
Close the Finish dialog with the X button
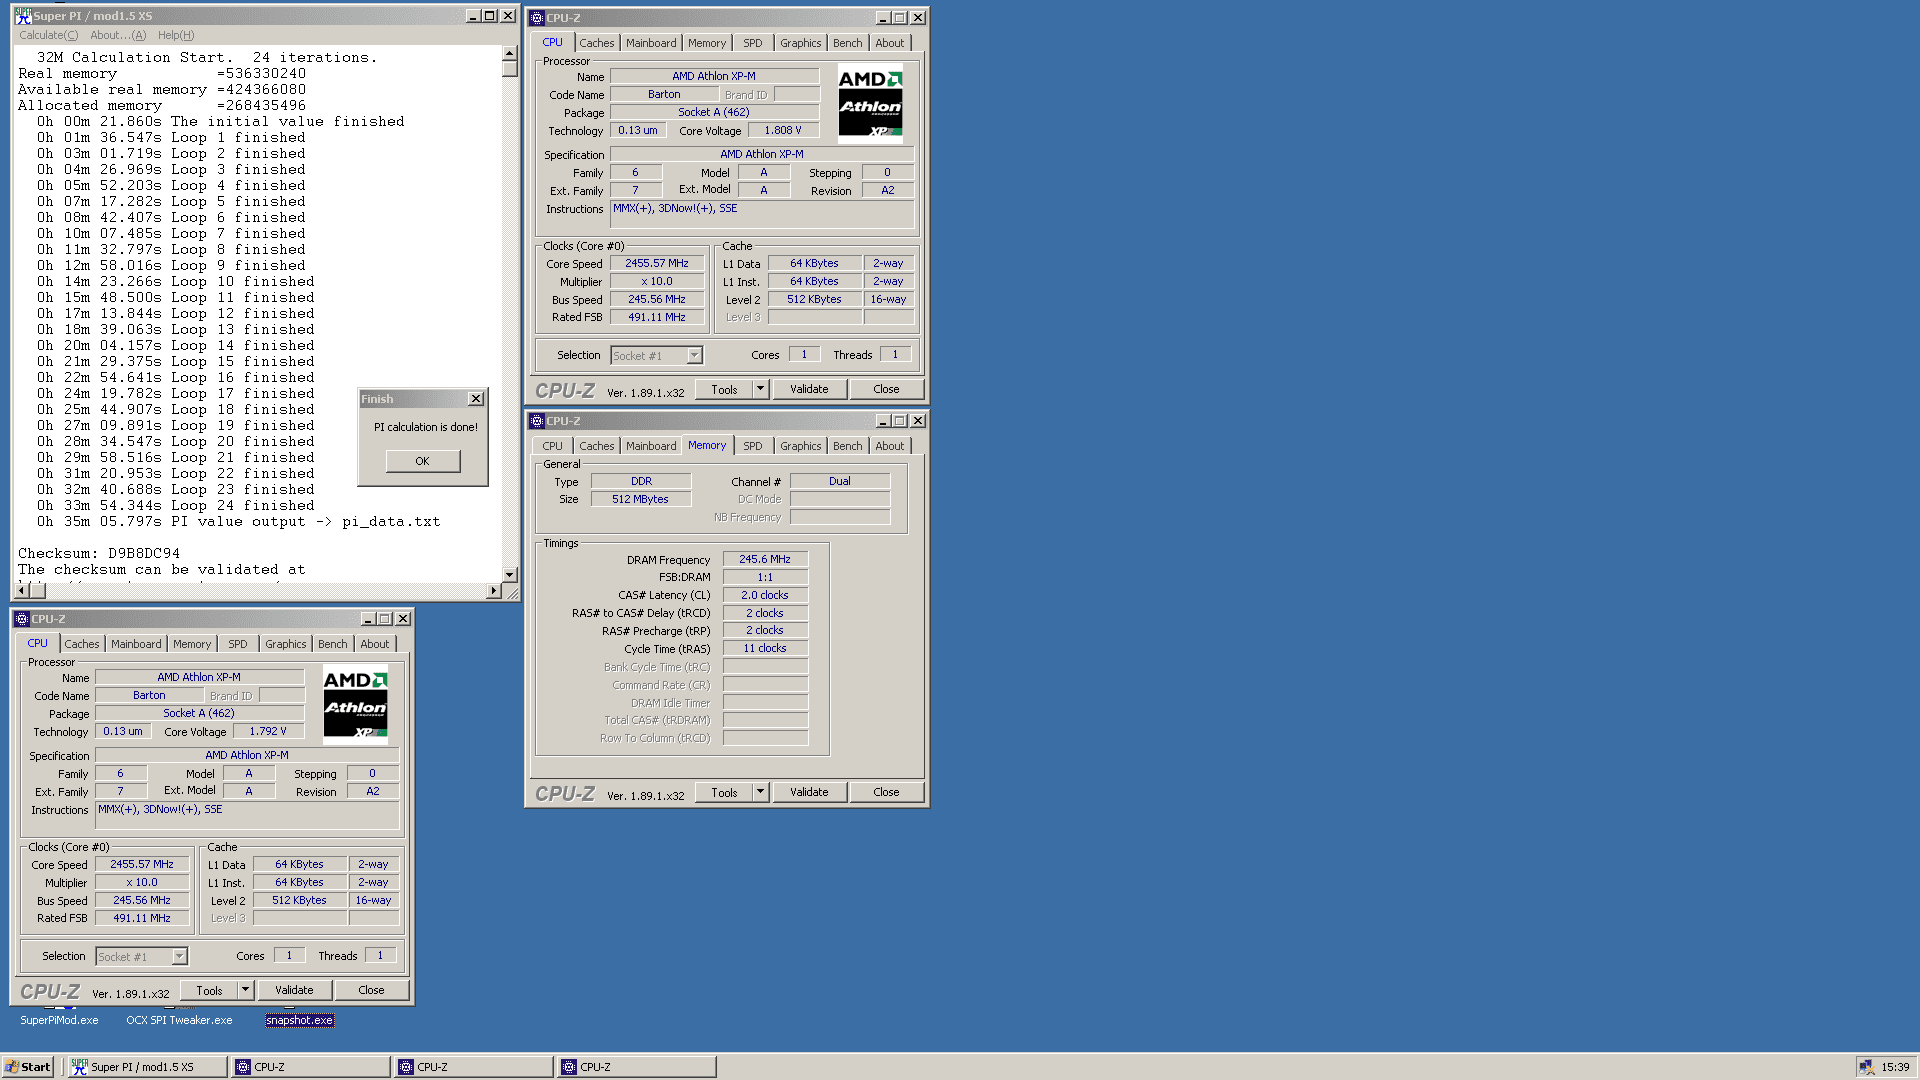(x=476, y=399)
